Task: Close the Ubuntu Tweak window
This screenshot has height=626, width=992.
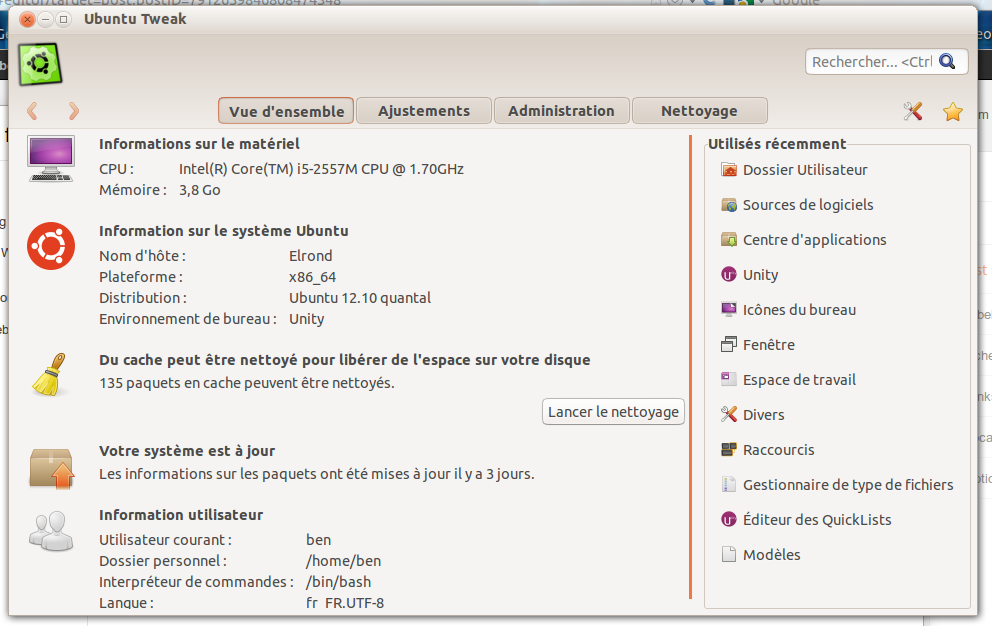Action: coord(27,19)
